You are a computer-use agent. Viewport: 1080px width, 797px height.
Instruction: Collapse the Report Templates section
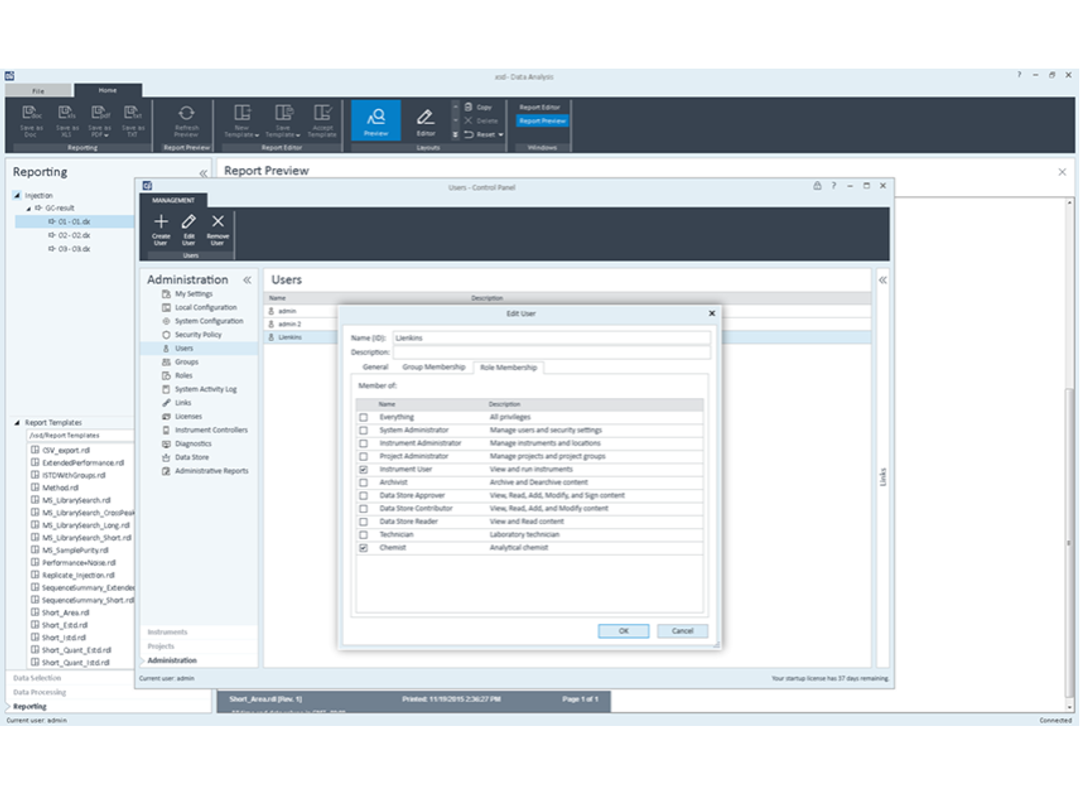(x=17, y=422)
